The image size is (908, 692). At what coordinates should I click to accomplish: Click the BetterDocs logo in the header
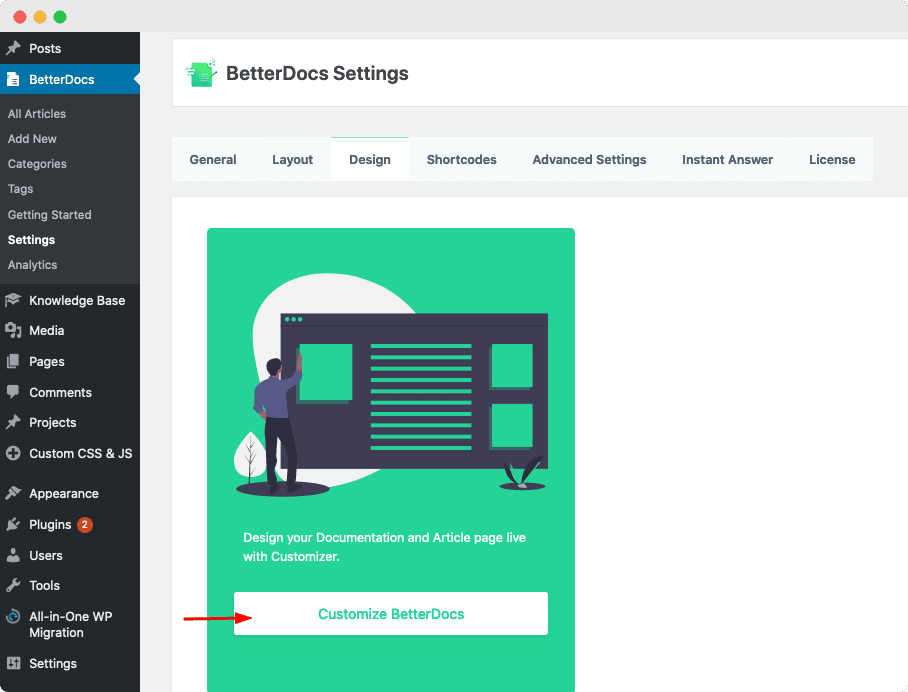[202, 73]
